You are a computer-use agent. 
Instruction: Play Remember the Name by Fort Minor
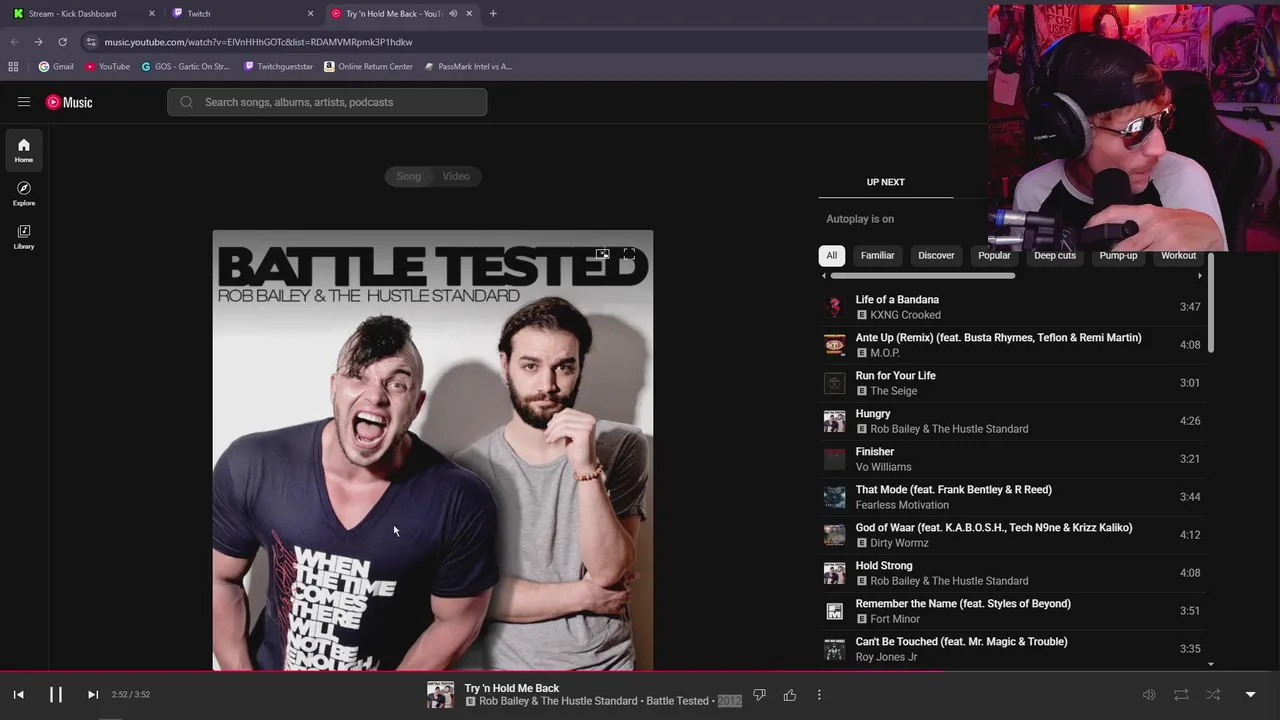[x=1012, y=611]
